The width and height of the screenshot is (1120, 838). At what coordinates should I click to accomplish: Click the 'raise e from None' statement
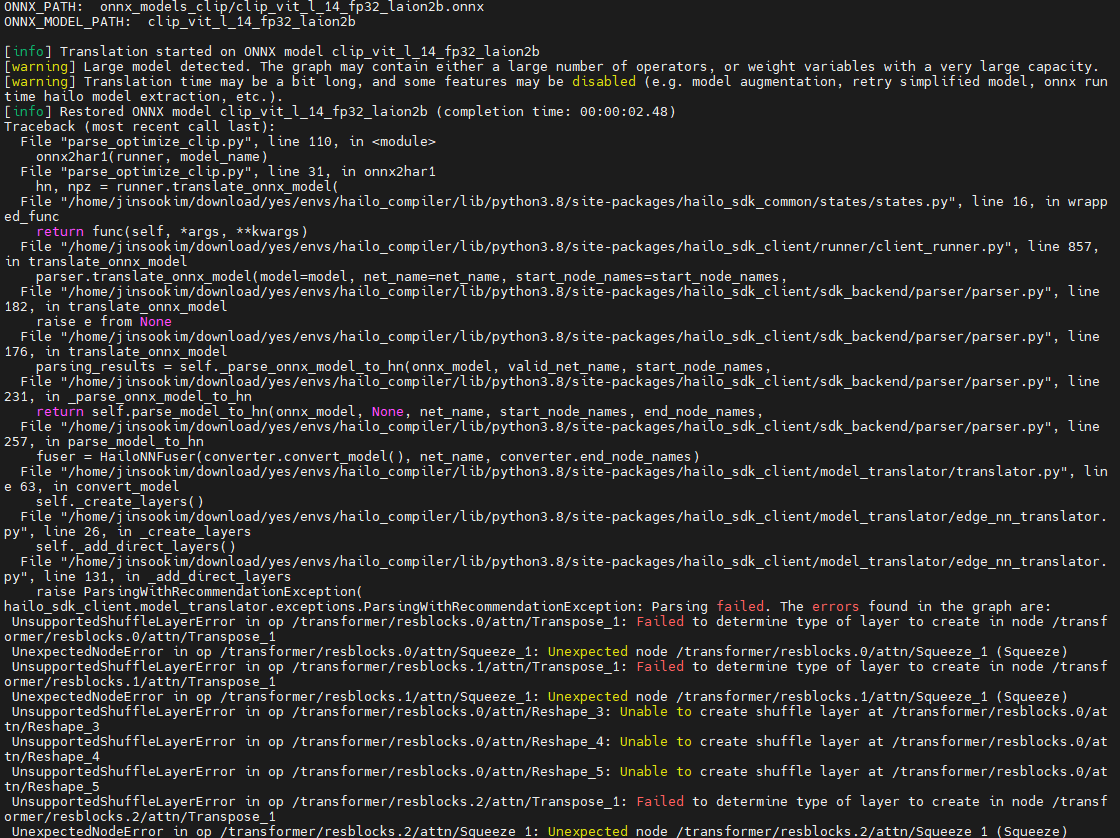point(104,322)
